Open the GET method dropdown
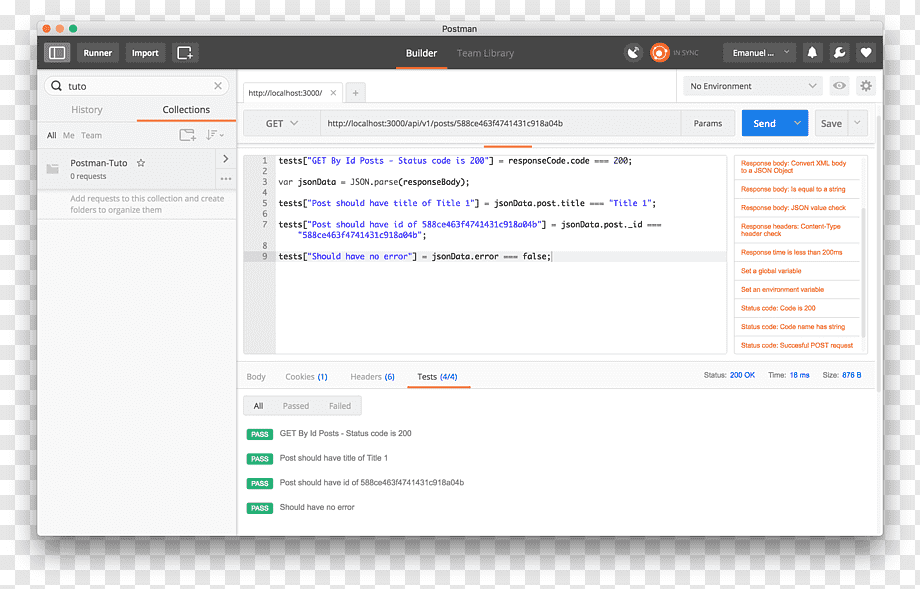This screenshot has height=589, width=920. [x=282, y=123]
